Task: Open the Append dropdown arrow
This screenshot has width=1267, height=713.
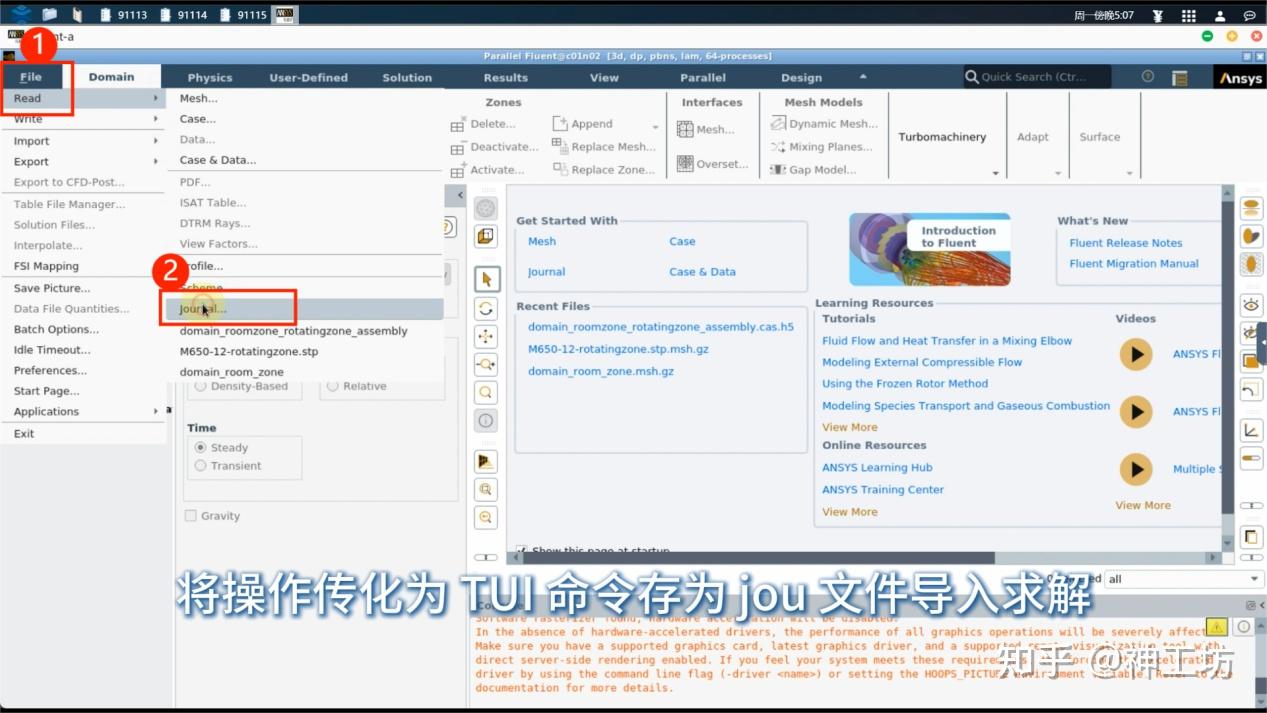Action: point(655,127)
